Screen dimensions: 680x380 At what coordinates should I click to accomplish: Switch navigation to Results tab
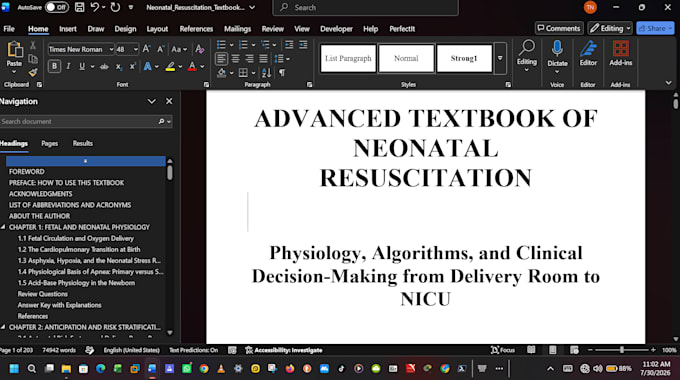pyautogui.click(x=82, y=143)
